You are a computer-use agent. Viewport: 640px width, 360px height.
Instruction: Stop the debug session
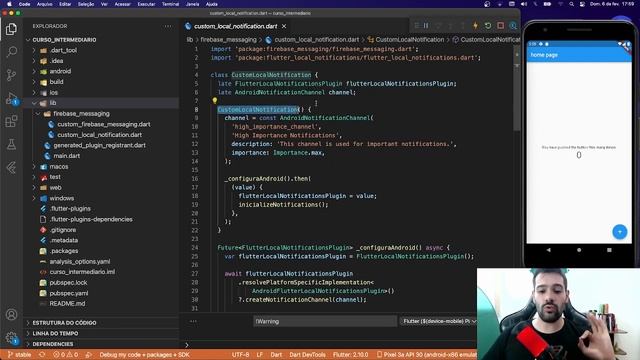500,26
